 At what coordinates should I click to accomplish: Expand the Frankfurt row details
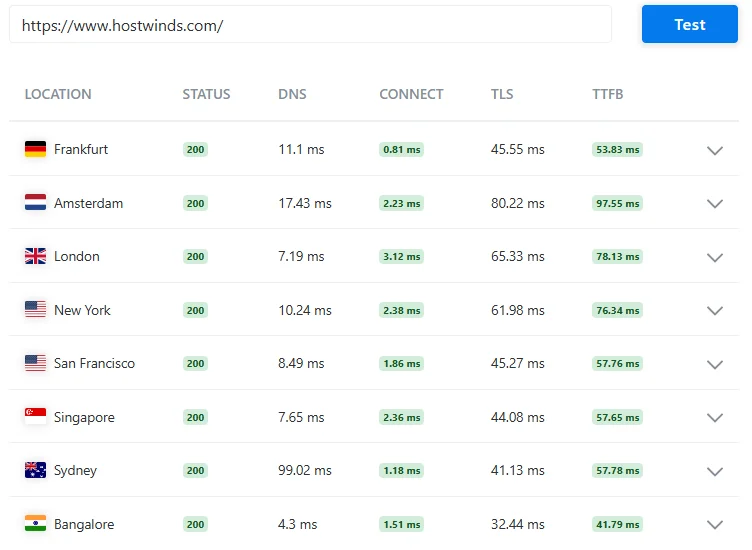[715, 150]
